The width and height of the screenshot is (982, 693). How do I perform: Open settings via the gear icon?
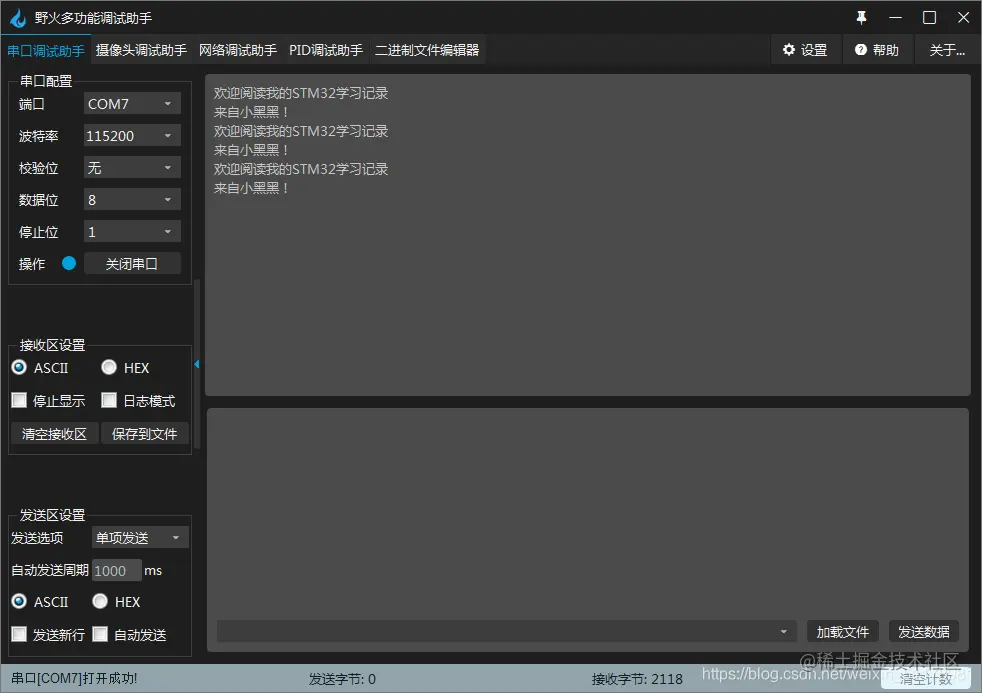[x=806, y=49]
